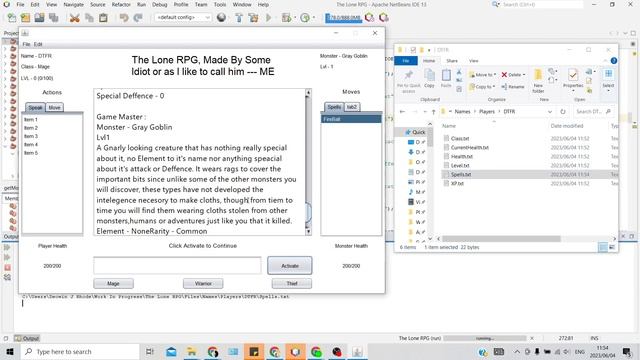The height and width of the screenshot is (360, 640).
Task: Click Clean and Build Project icon
Action: coord(253,18)
